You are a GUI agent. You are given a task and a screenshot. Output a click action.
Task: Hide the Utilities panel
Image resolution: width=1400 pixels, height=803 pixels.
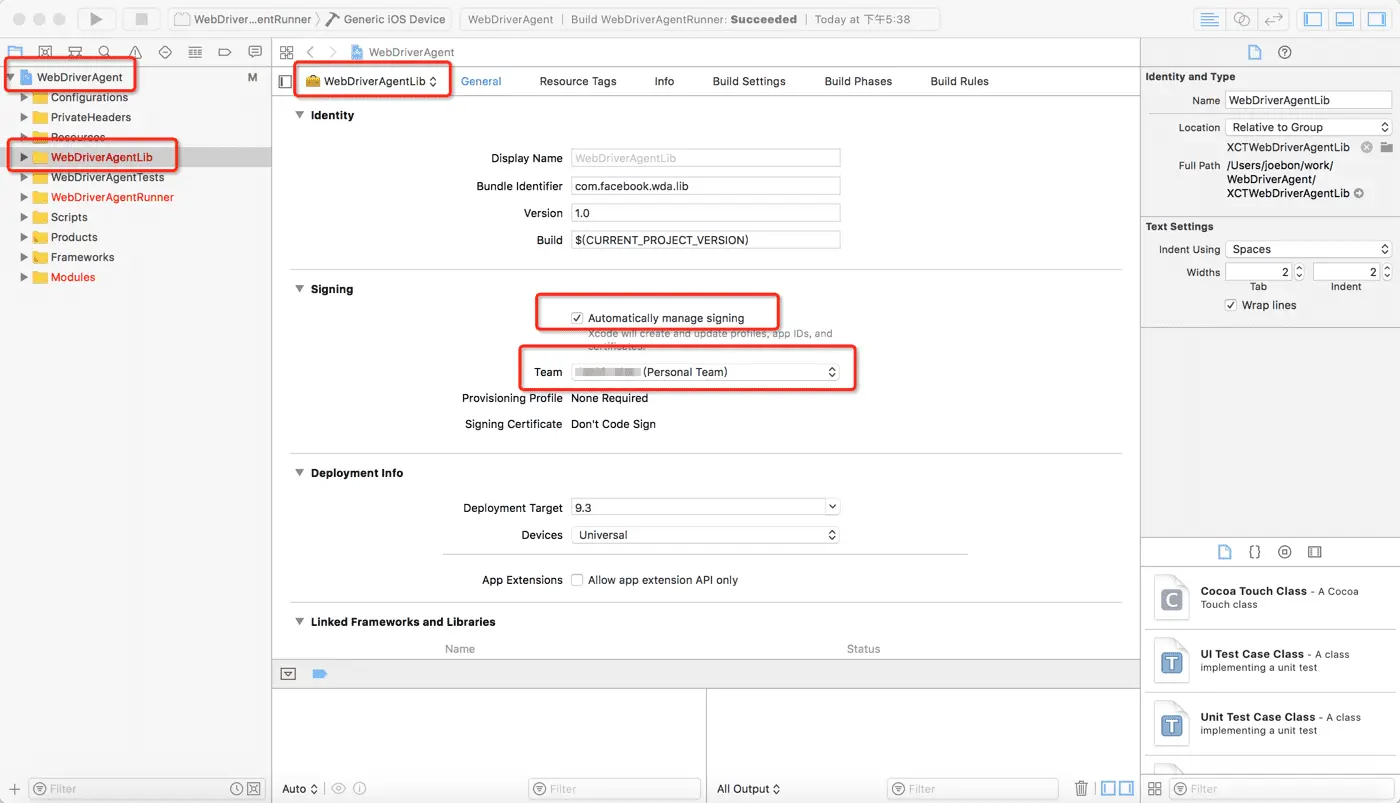1377,19
